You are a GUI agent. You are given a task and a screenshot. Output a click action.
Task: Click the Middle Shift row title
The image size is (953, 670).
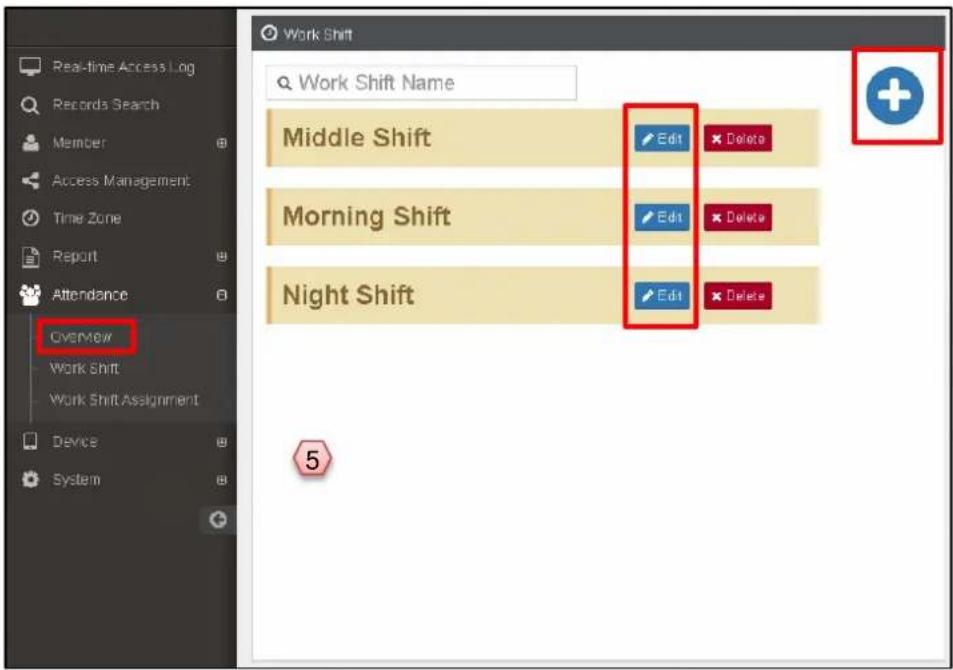pos(357,137)
